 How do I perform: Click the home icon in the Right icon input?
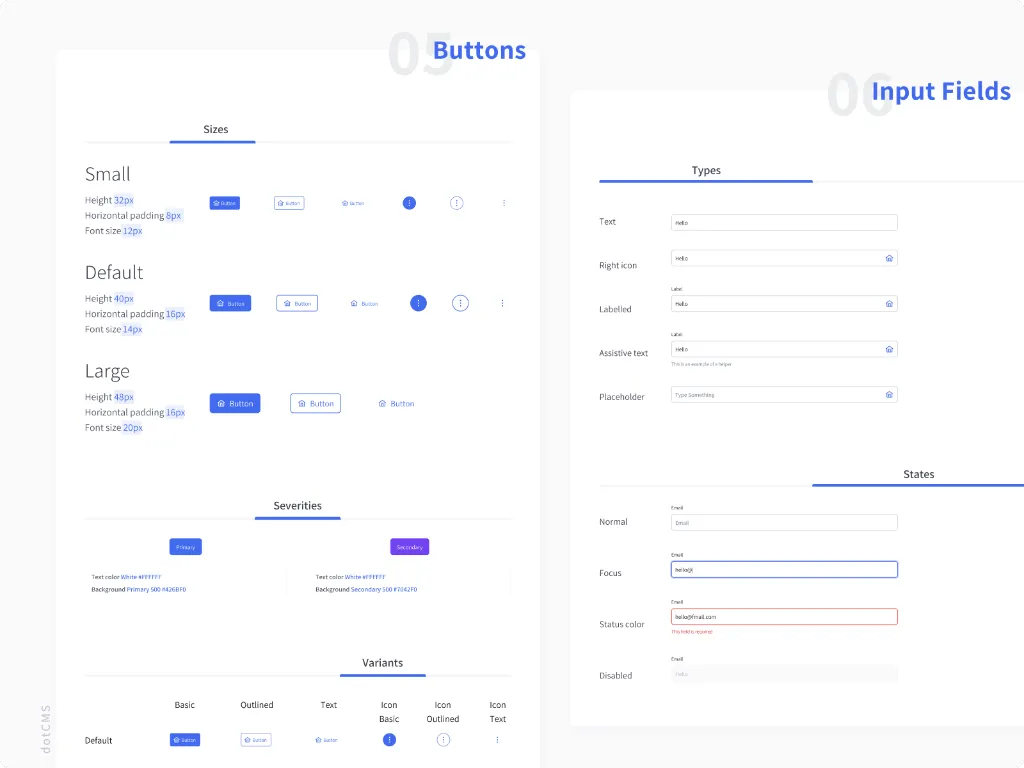pos(889,258)
